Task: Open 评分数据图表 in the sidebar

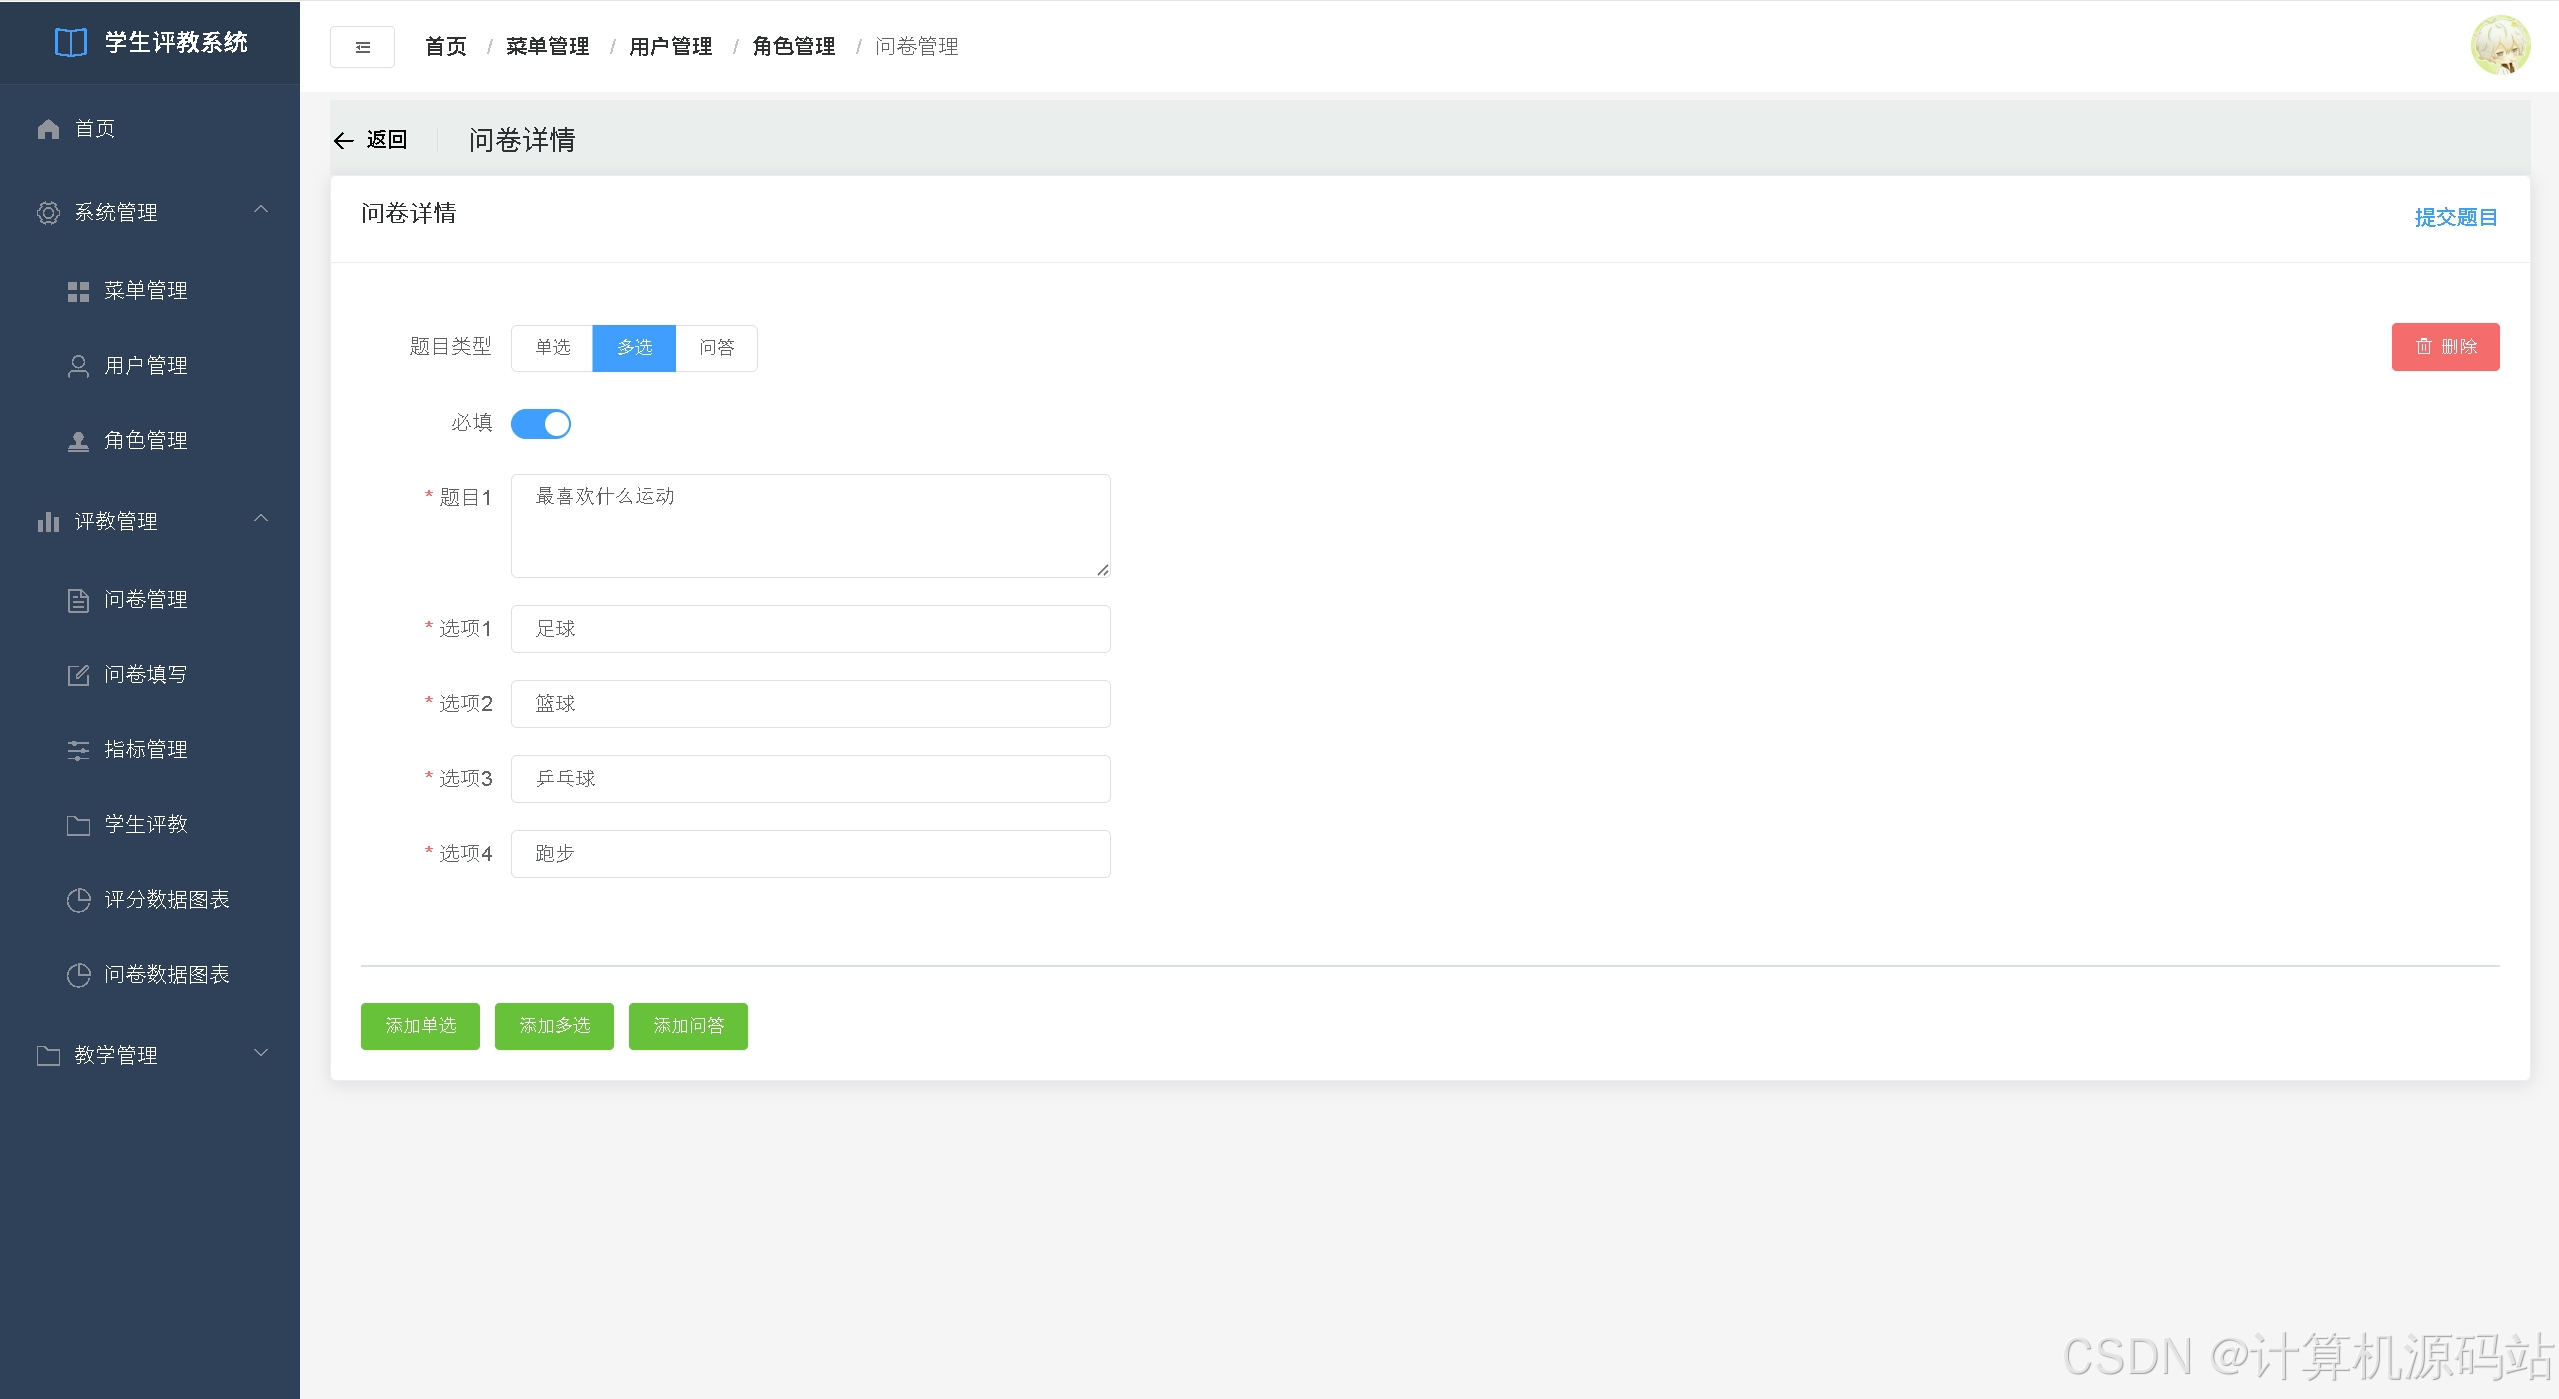Action: [x=150, y=900]
